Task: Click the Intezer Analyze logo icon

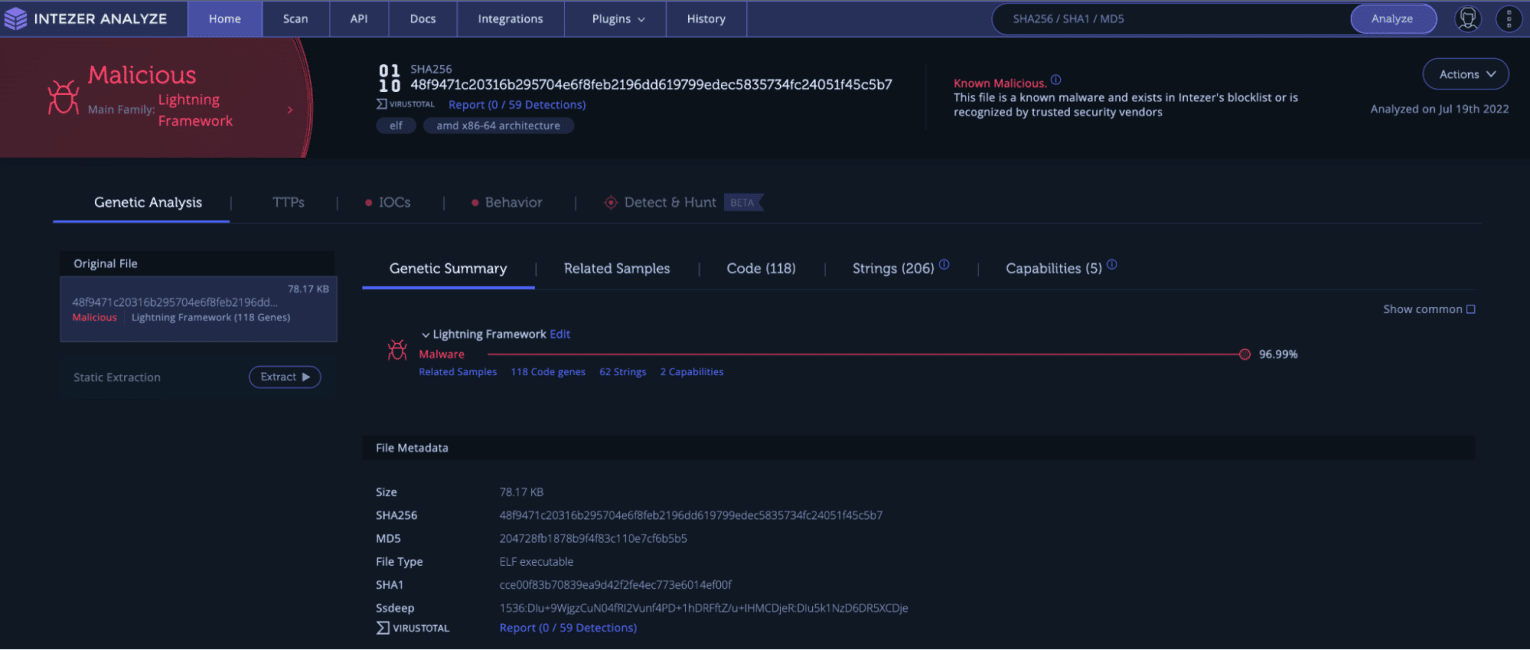Action: [x=18, y=19]
